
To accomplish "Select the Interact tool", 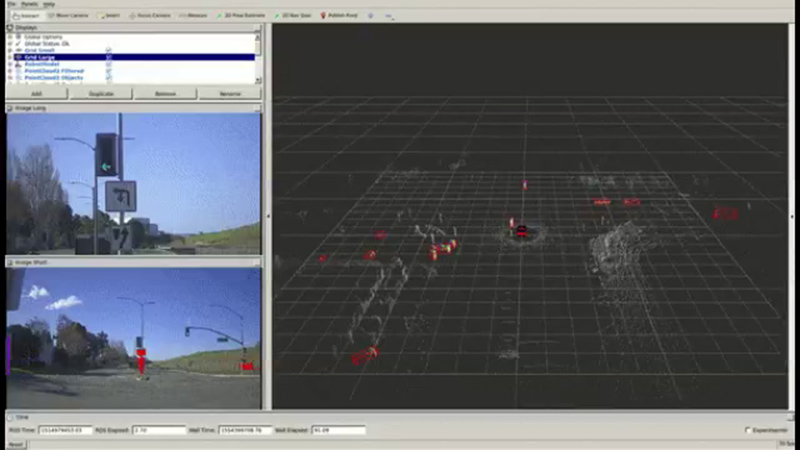I will [26, 16].
